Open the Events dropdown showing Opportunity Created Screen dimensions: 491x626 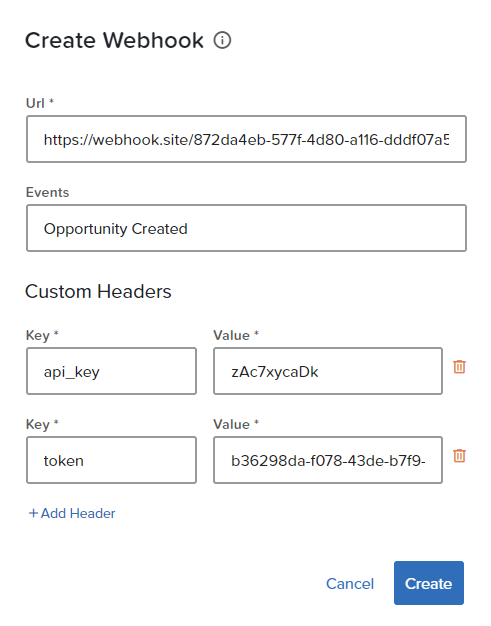[246, 228]
